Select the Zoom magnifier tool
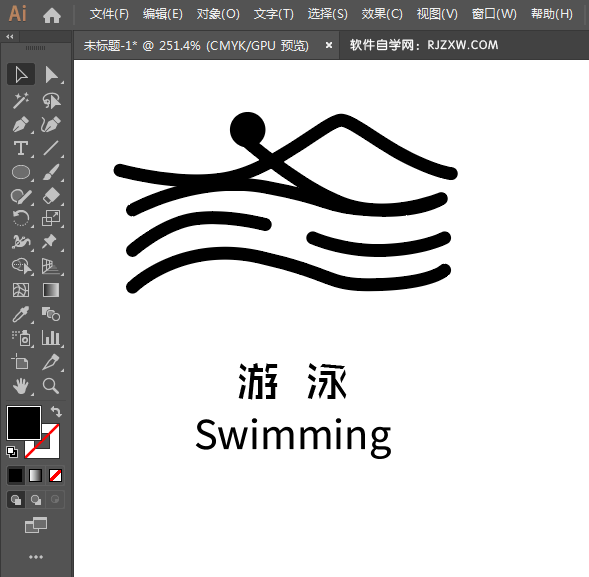 click(x=51, y=386)
